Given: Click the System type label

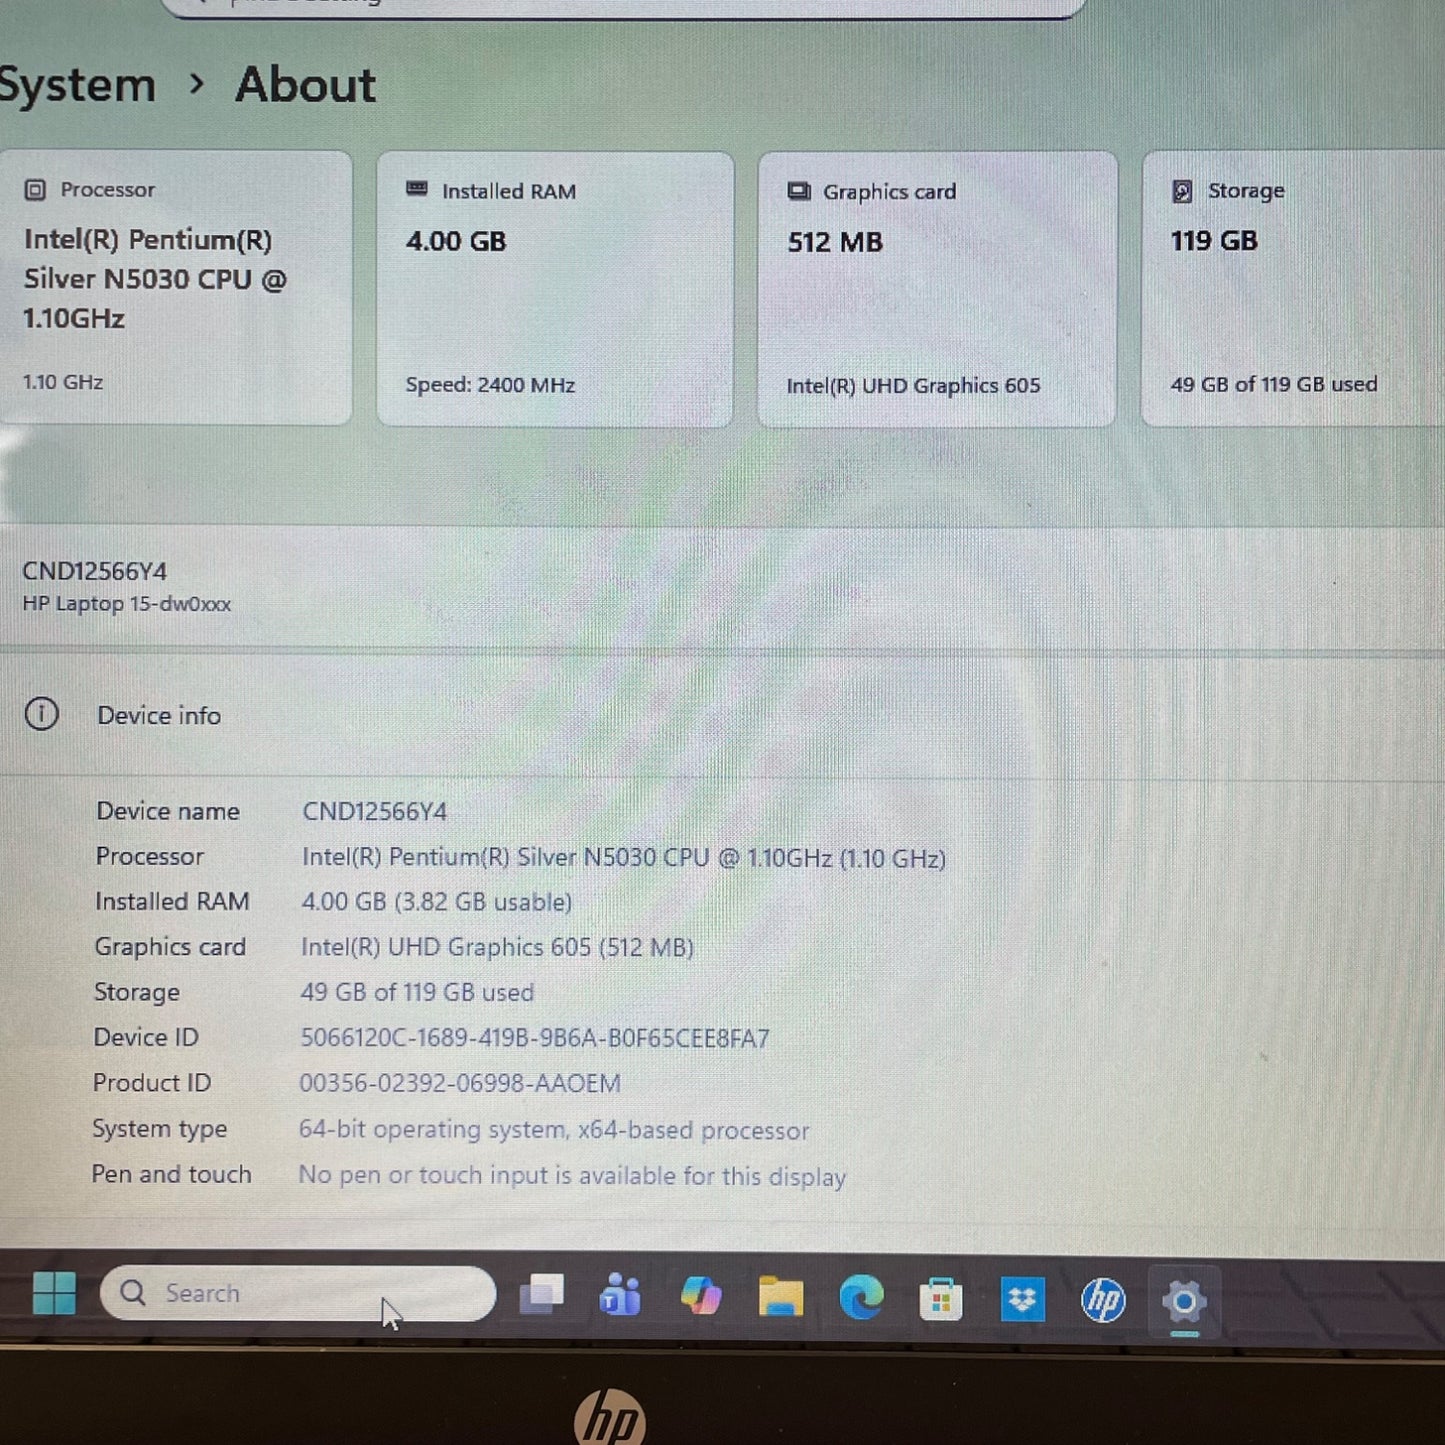Looking at the screenshot, I should [160, 1129].
